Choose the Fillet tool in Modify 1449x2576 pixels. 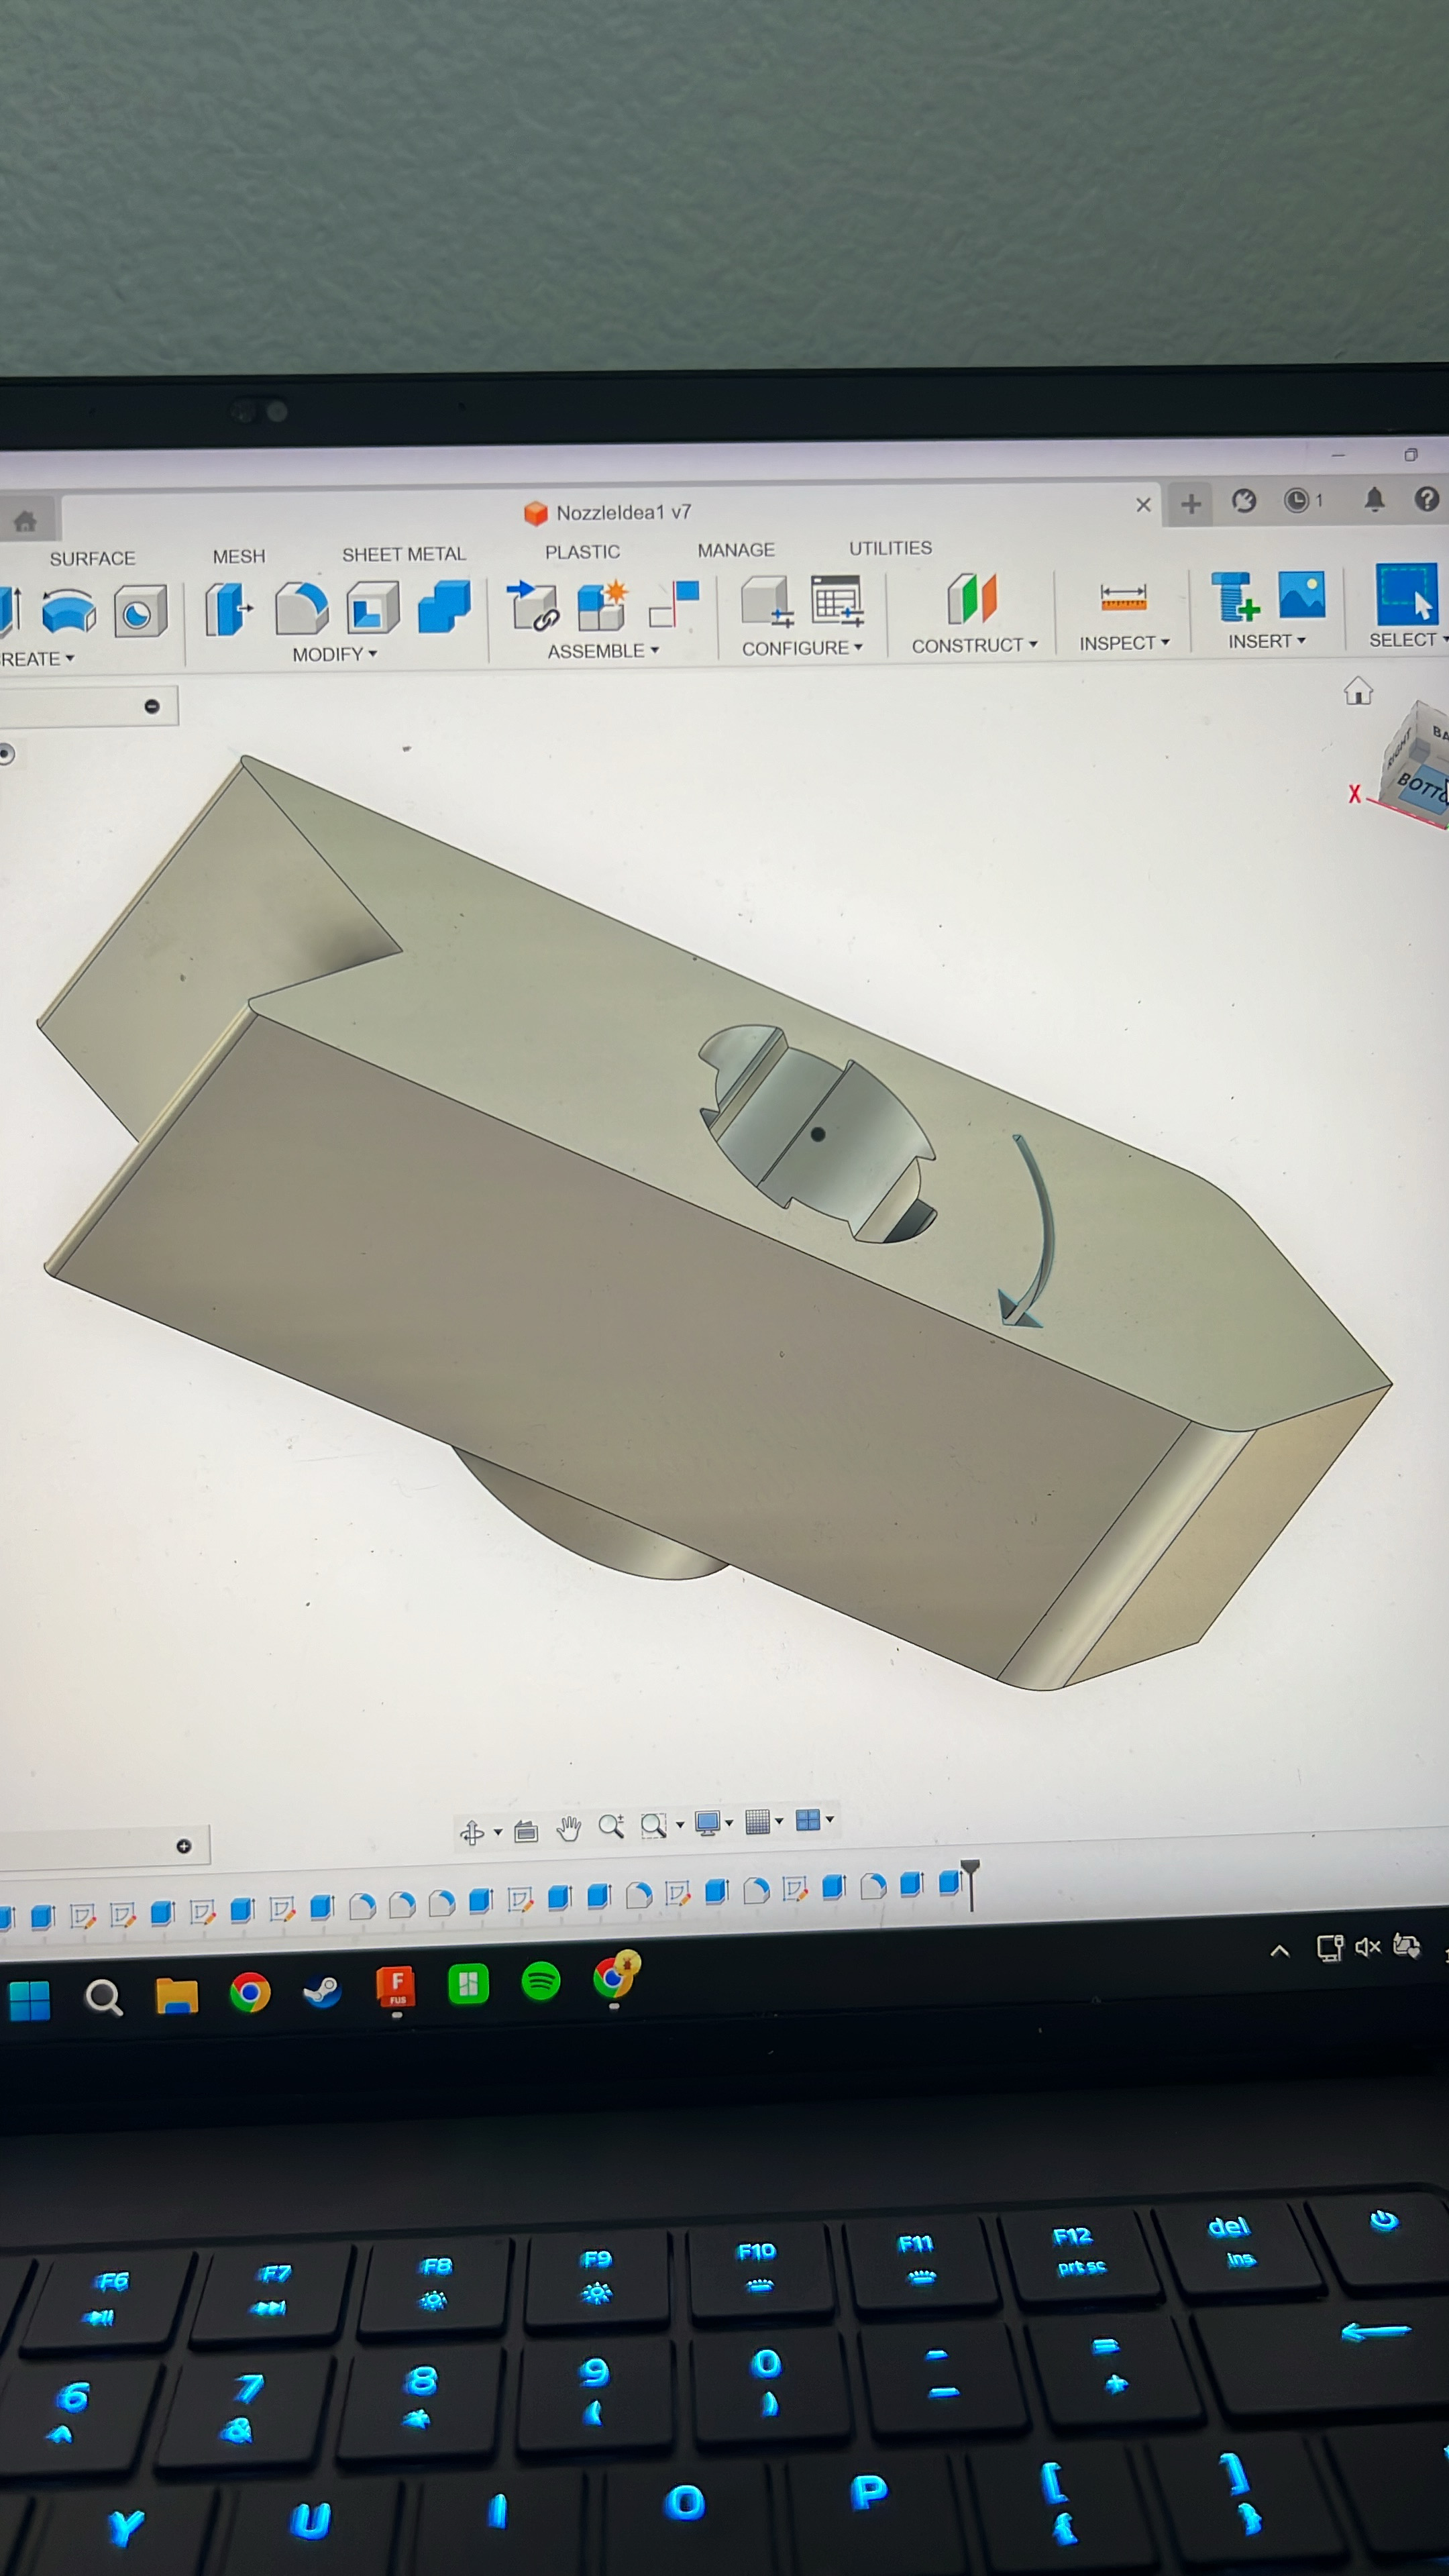point(301,608)
